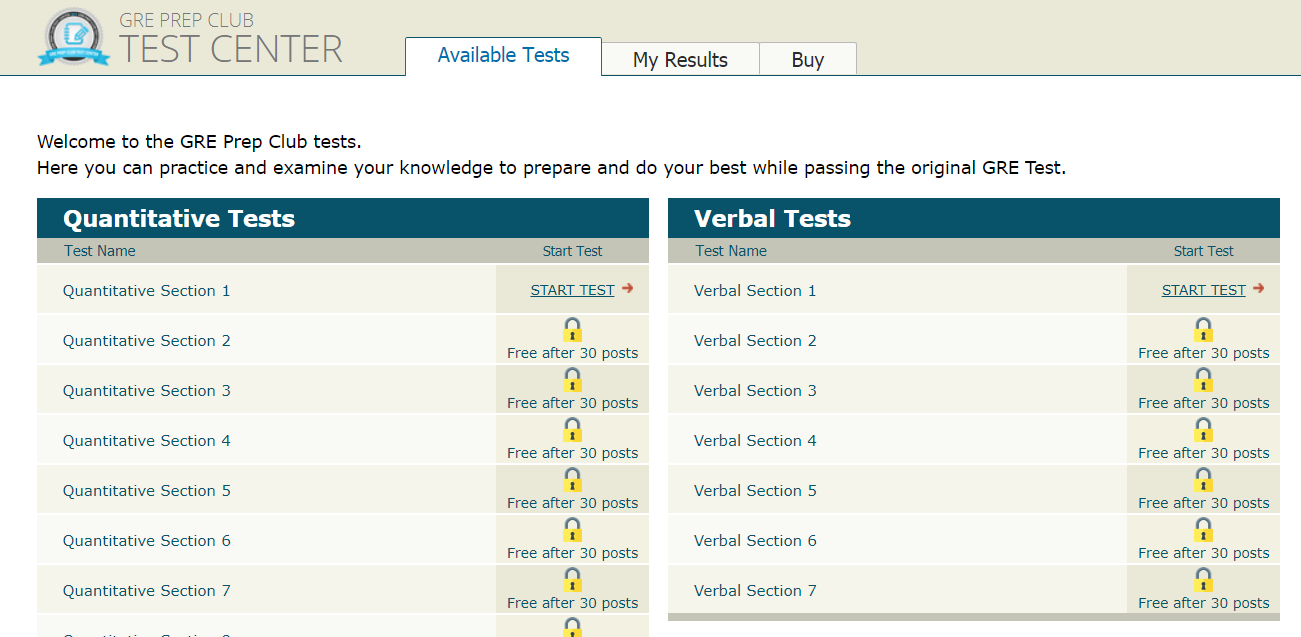Select the "Verbal Section 4" test name
1301x637 pixels.
point(755,441)
